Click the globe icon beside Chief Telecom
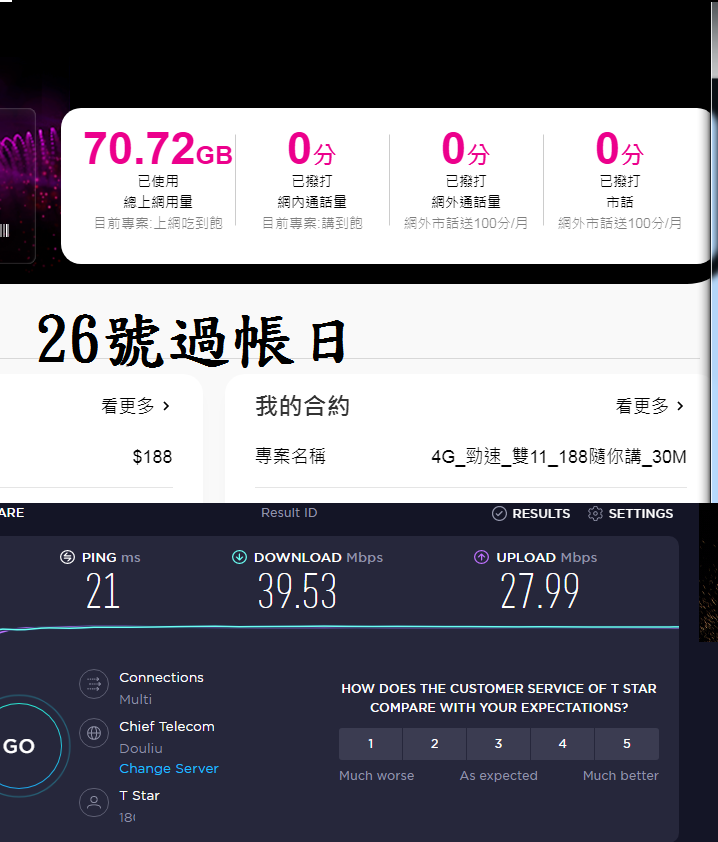 (94, 733)
